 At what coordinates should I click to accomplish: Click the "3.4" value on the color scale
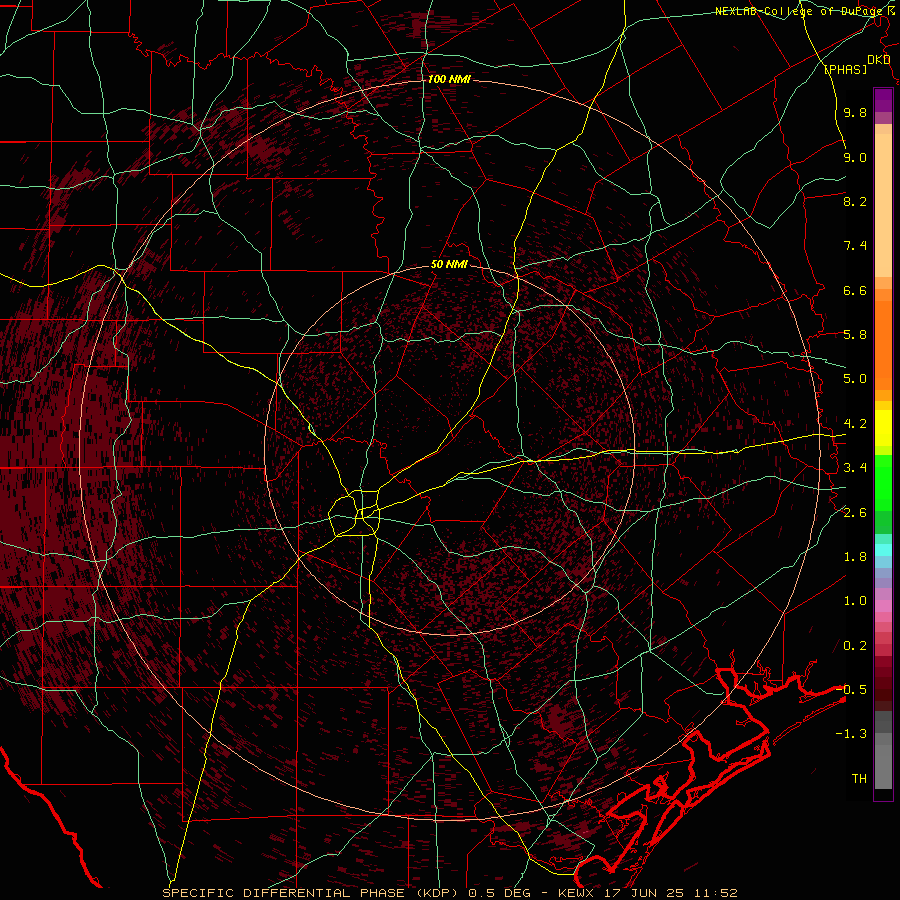tap(855, 468)
